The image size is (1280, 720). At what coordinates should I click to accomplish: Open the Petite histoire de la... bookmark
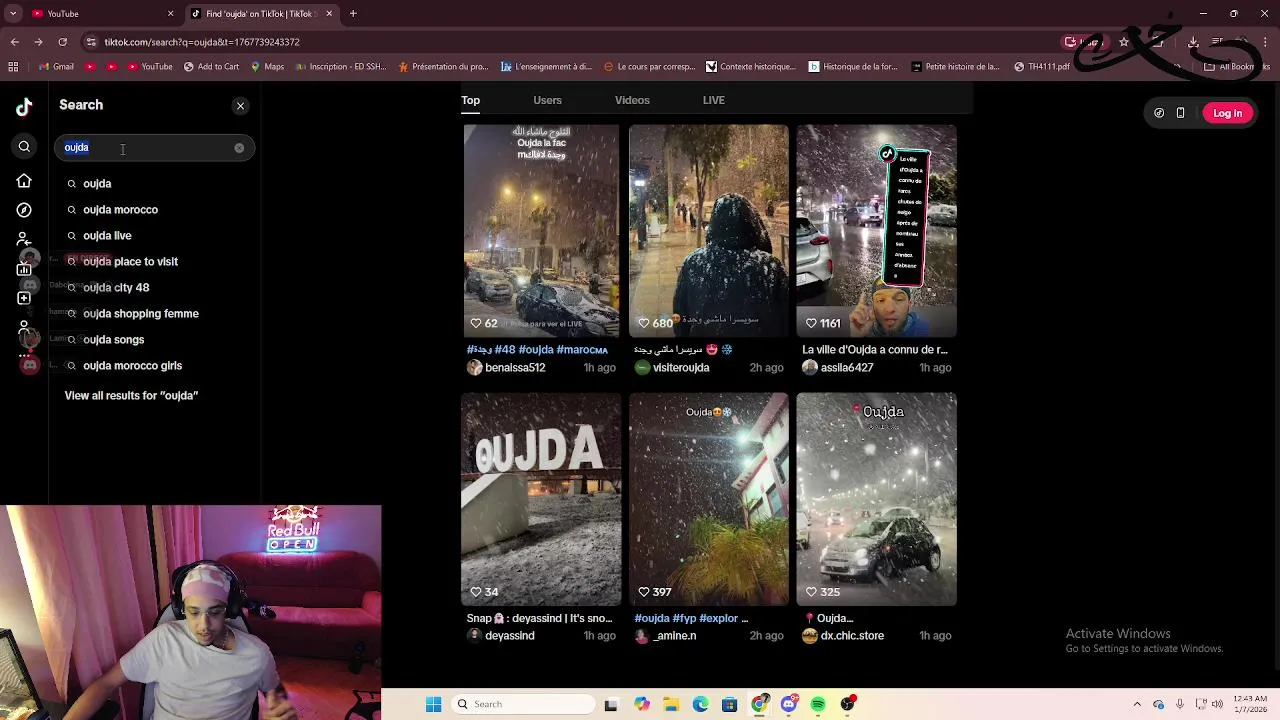point(954,67)
